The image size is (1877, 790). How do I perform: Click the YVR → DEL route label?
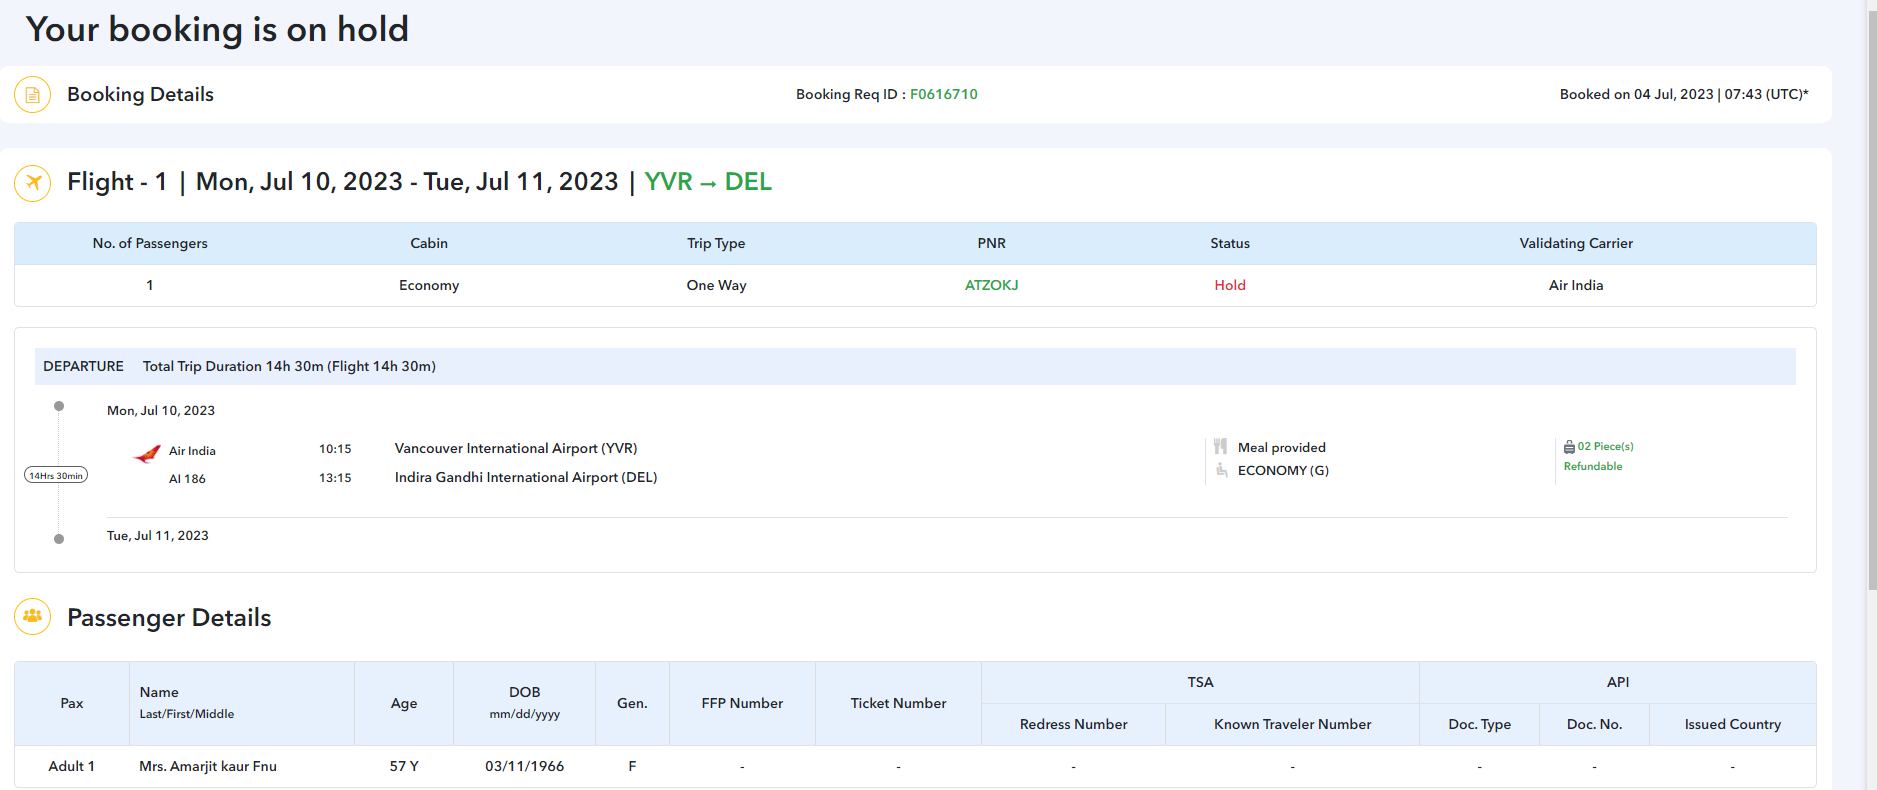tap(708, 182)
